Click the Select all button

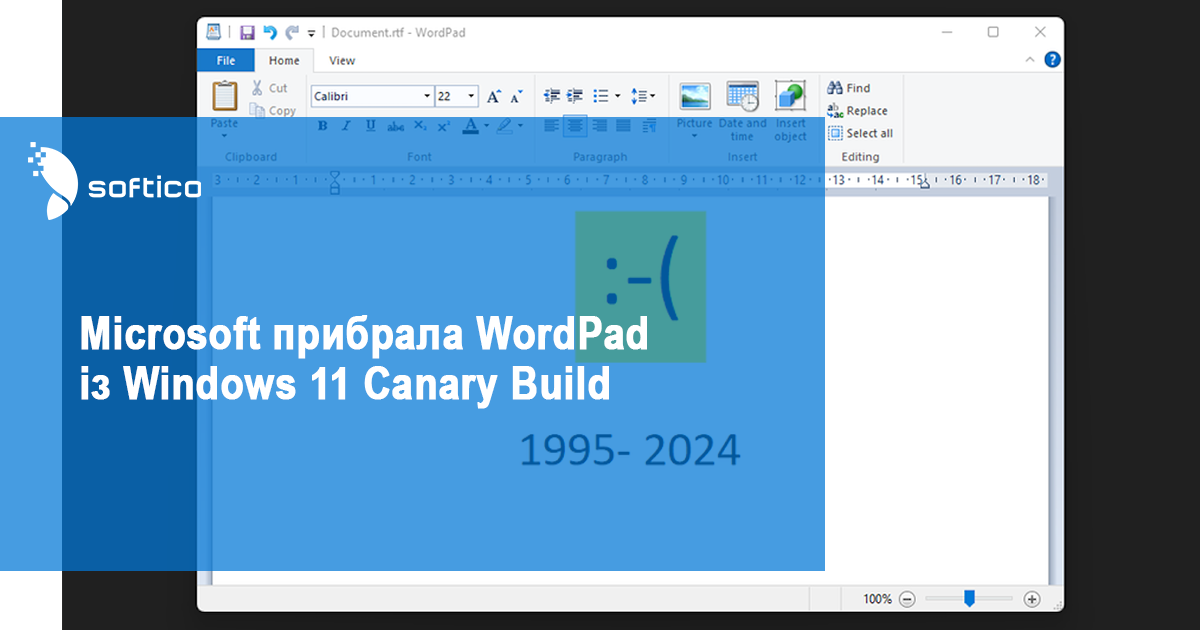pyautogui.click(x=860, y=133)
